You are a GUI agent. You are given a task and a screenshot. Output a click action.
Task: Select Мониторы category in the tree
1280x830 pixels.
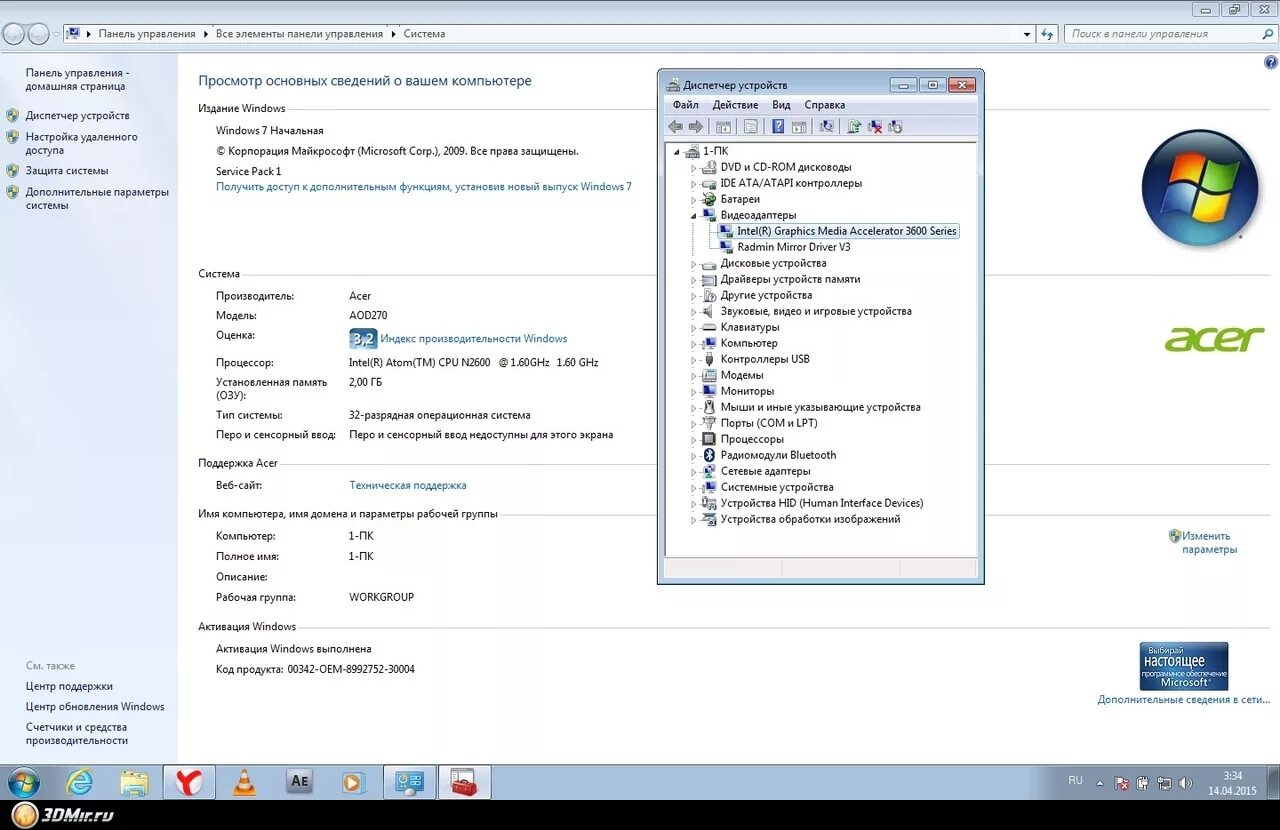coord(747,391)
